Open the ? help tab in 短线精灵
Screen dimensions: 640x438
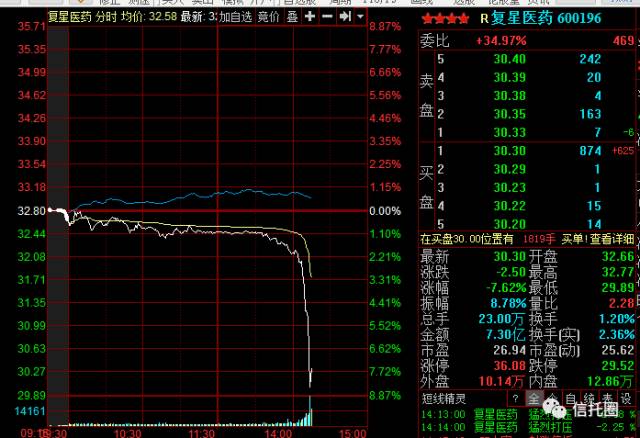pos(516,399)
